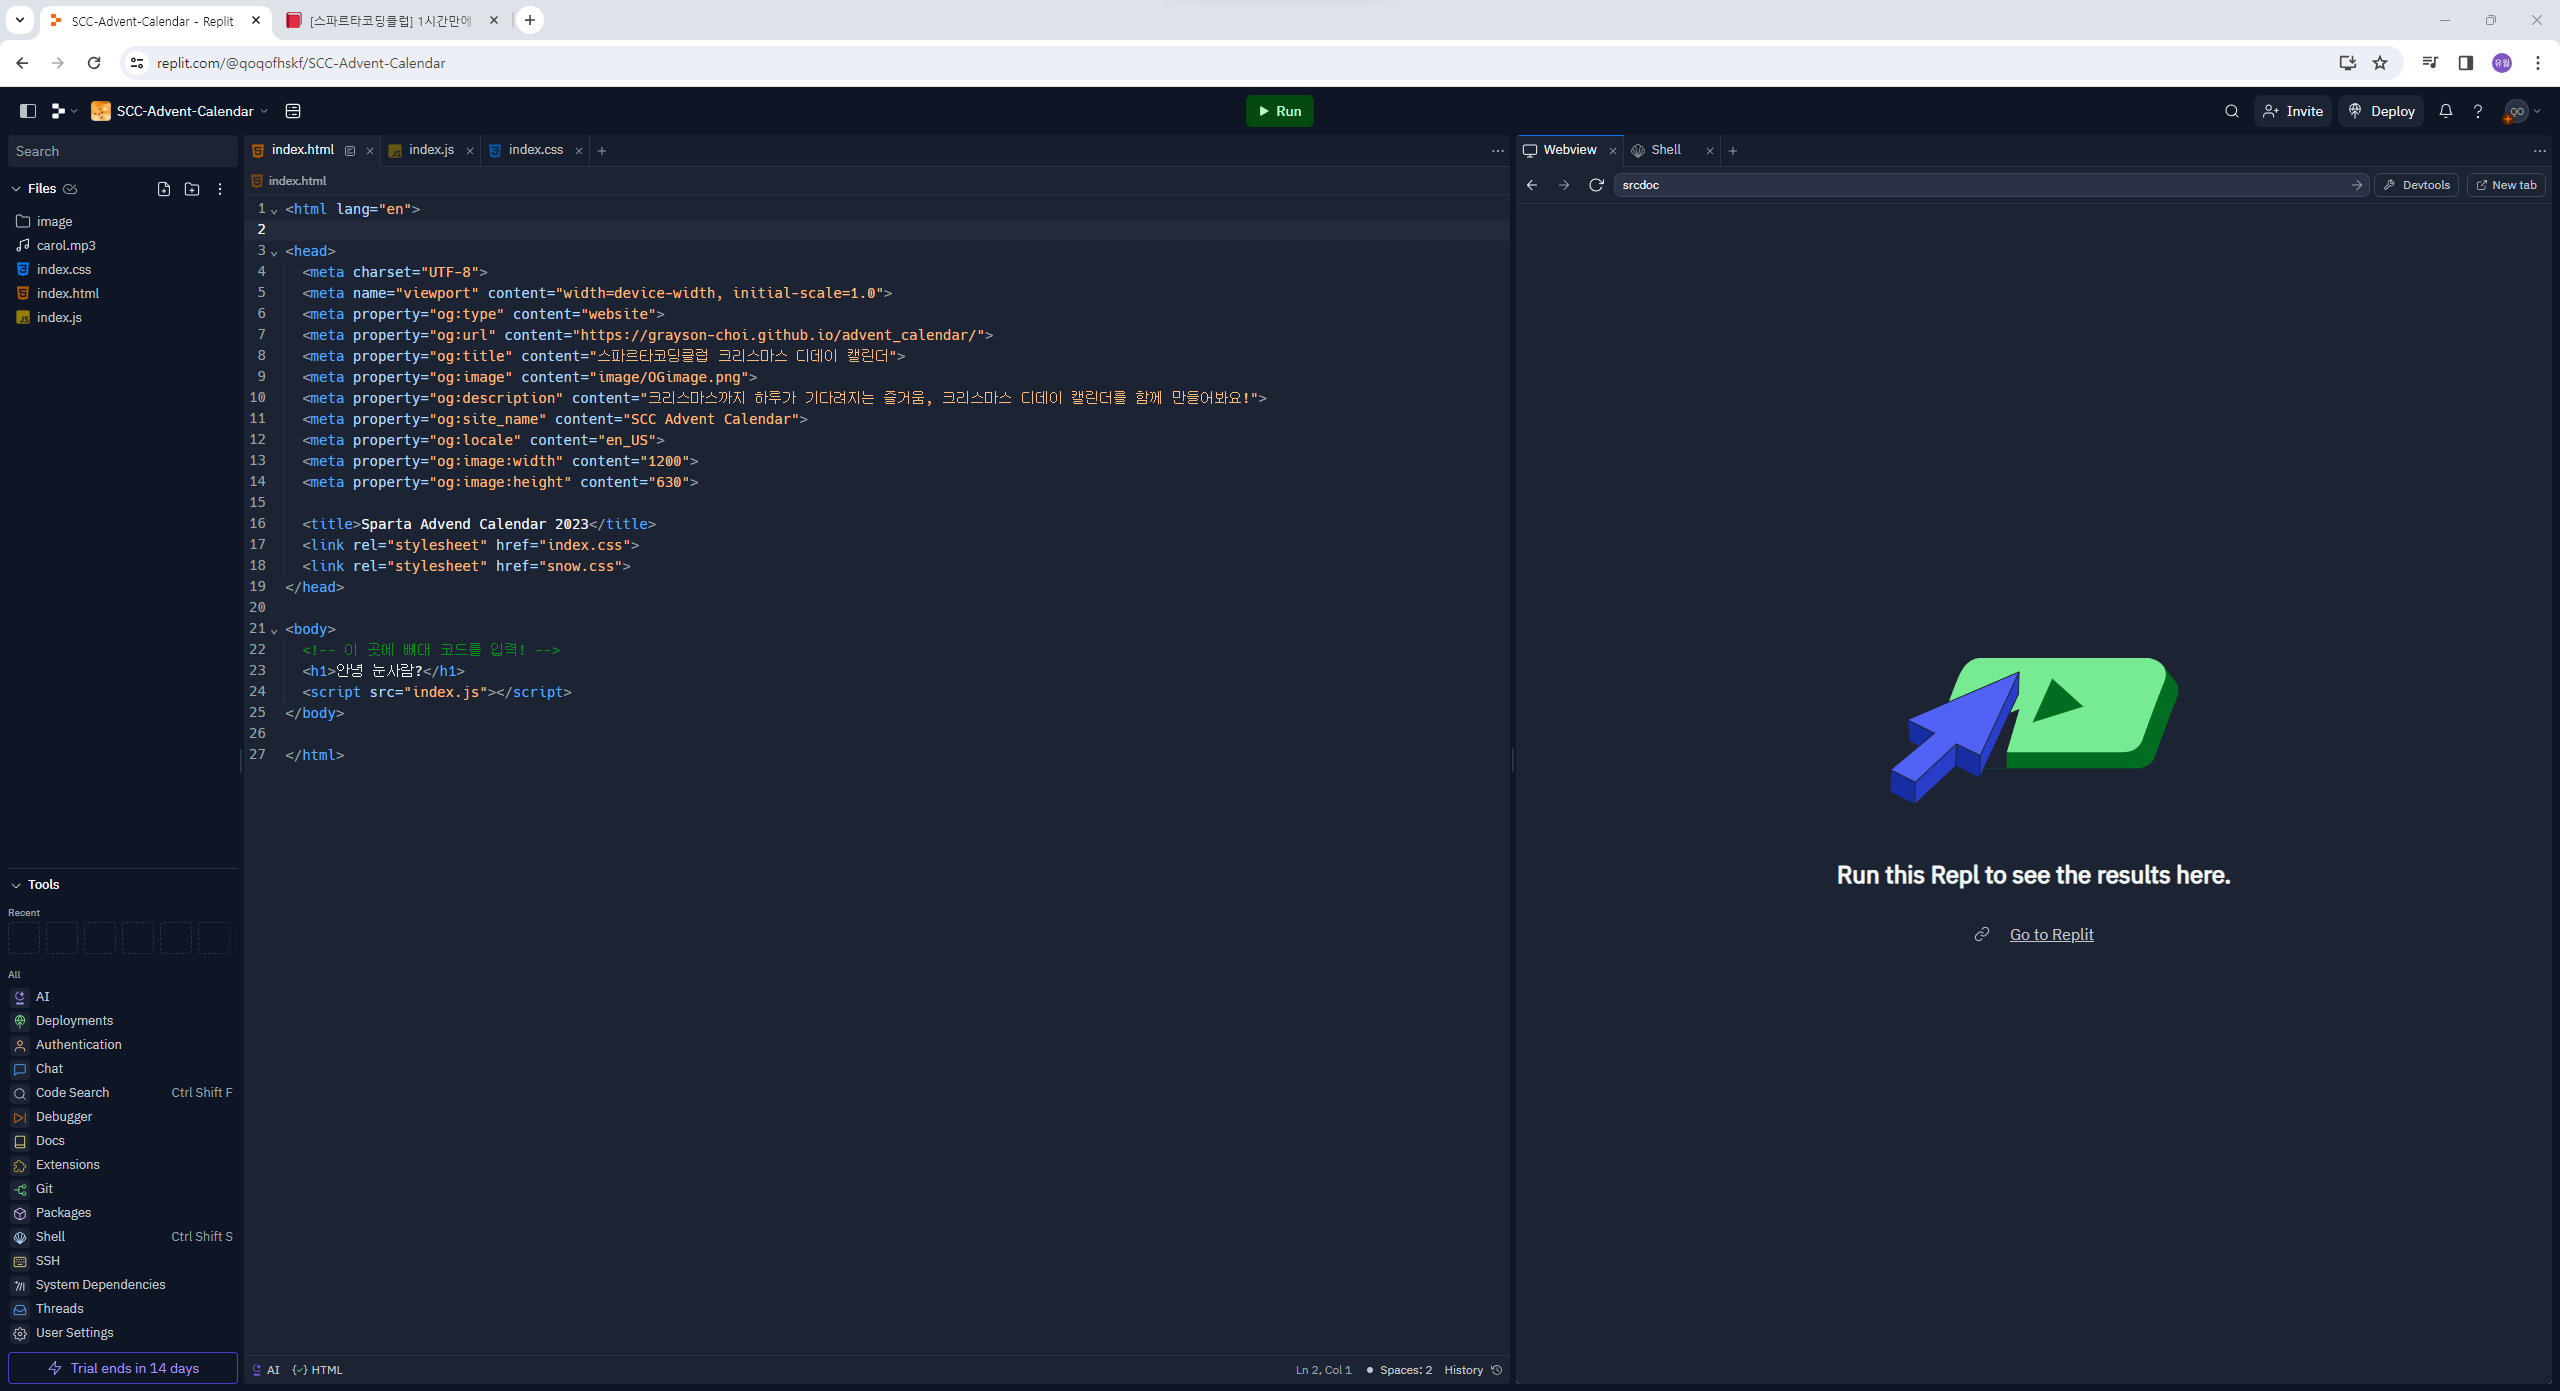This screenshot has width=2560, height=1391.
Task: Create a new file in Files
Action: pos(164,189)
